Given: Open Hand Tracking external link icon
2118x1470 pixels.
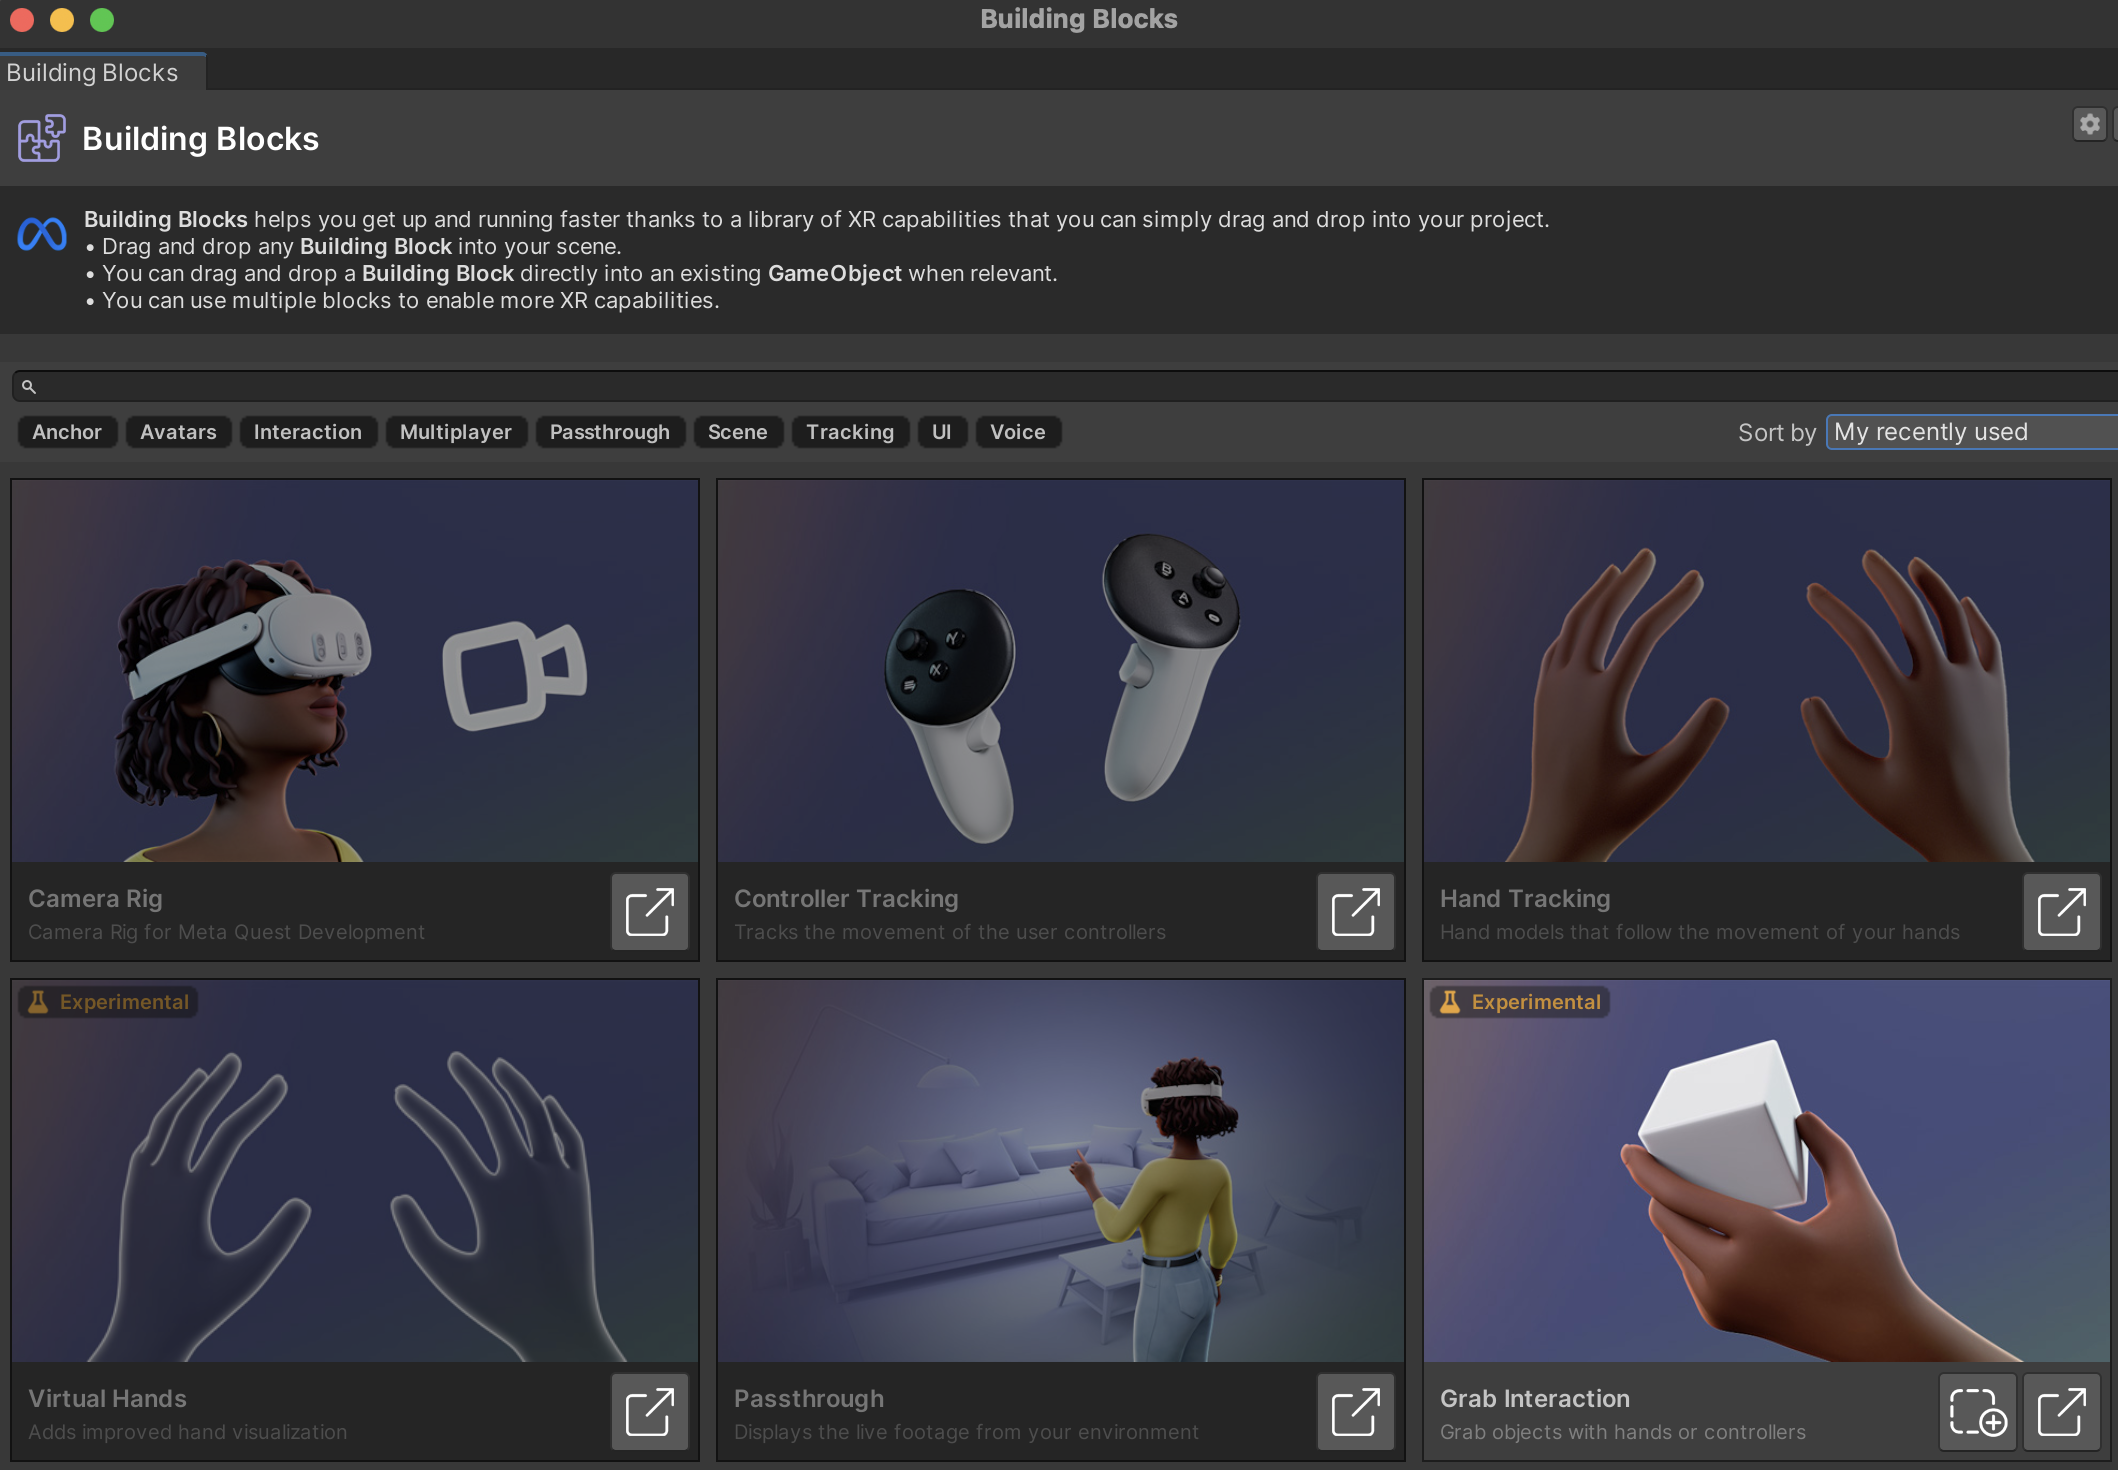Looking at the screenshot, I should [2061, 912].
